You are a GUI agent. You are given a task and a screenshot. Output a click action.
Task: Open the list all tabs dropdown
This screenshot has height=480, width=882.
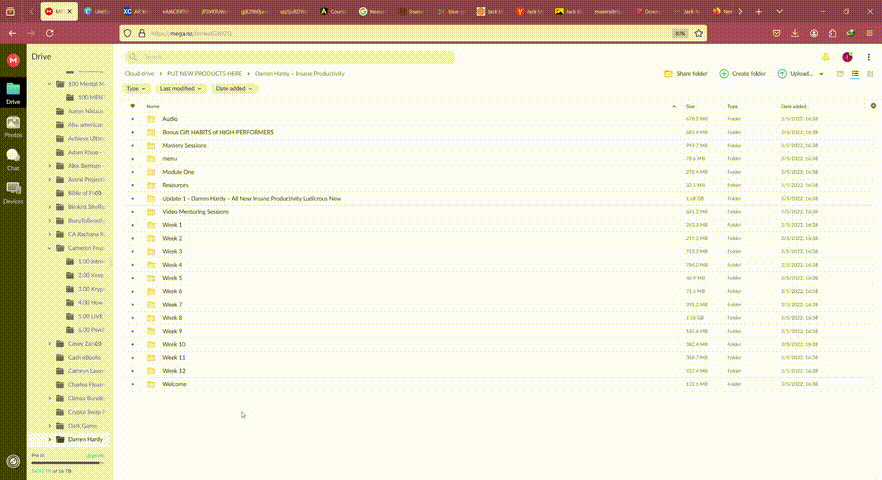pyautogui.click(x=779, y=11)
